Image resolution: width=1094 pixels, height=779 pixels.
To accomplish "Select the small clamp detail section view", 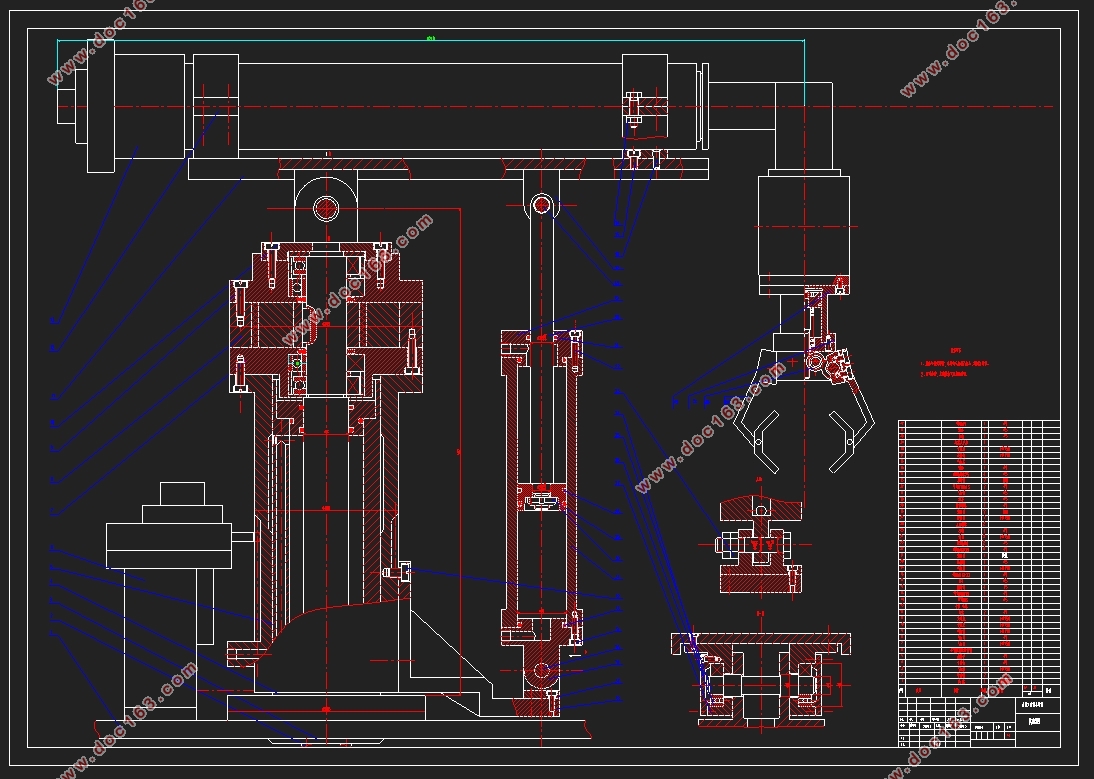I will (x=760, y=545).
